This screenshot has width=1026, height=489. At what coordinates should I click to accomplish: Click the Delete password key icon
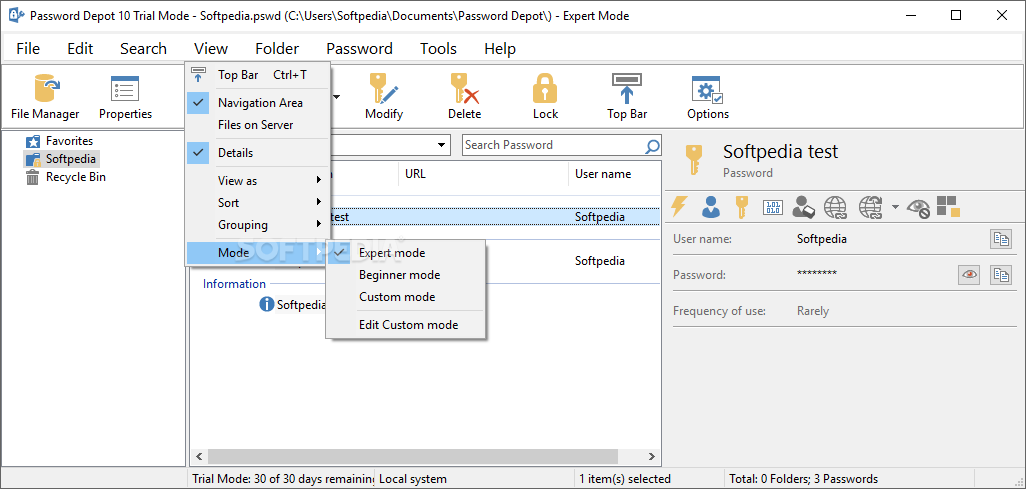(465, 88)
